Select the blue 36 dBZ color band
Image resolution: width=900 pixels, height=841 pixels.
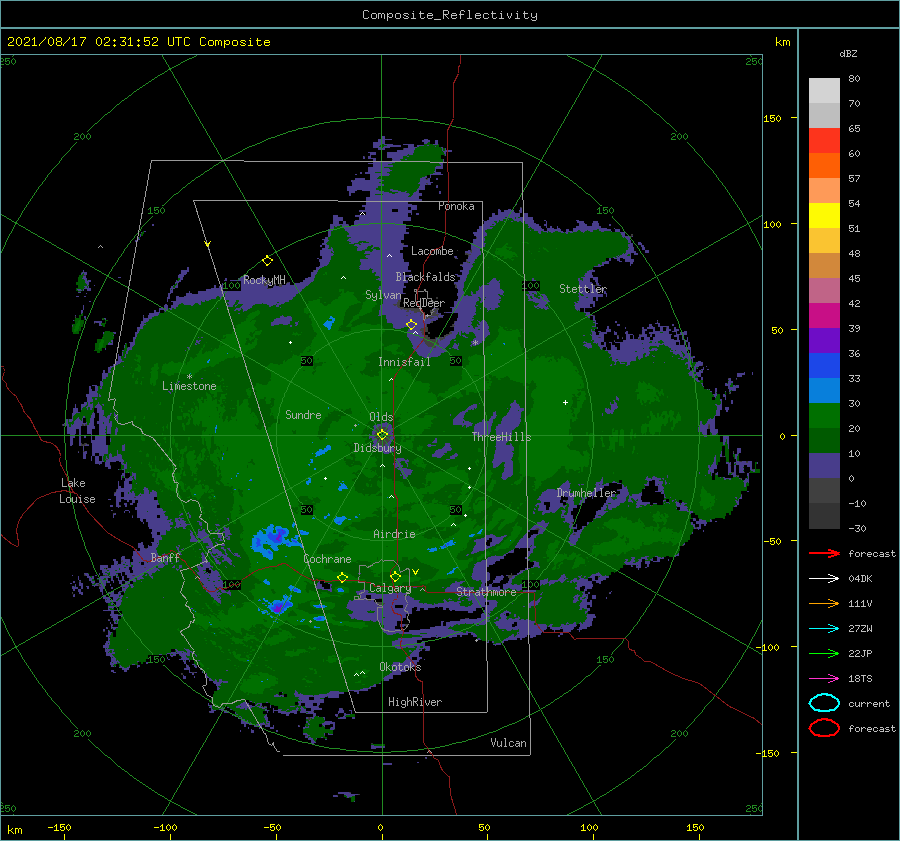click(824, 365)
